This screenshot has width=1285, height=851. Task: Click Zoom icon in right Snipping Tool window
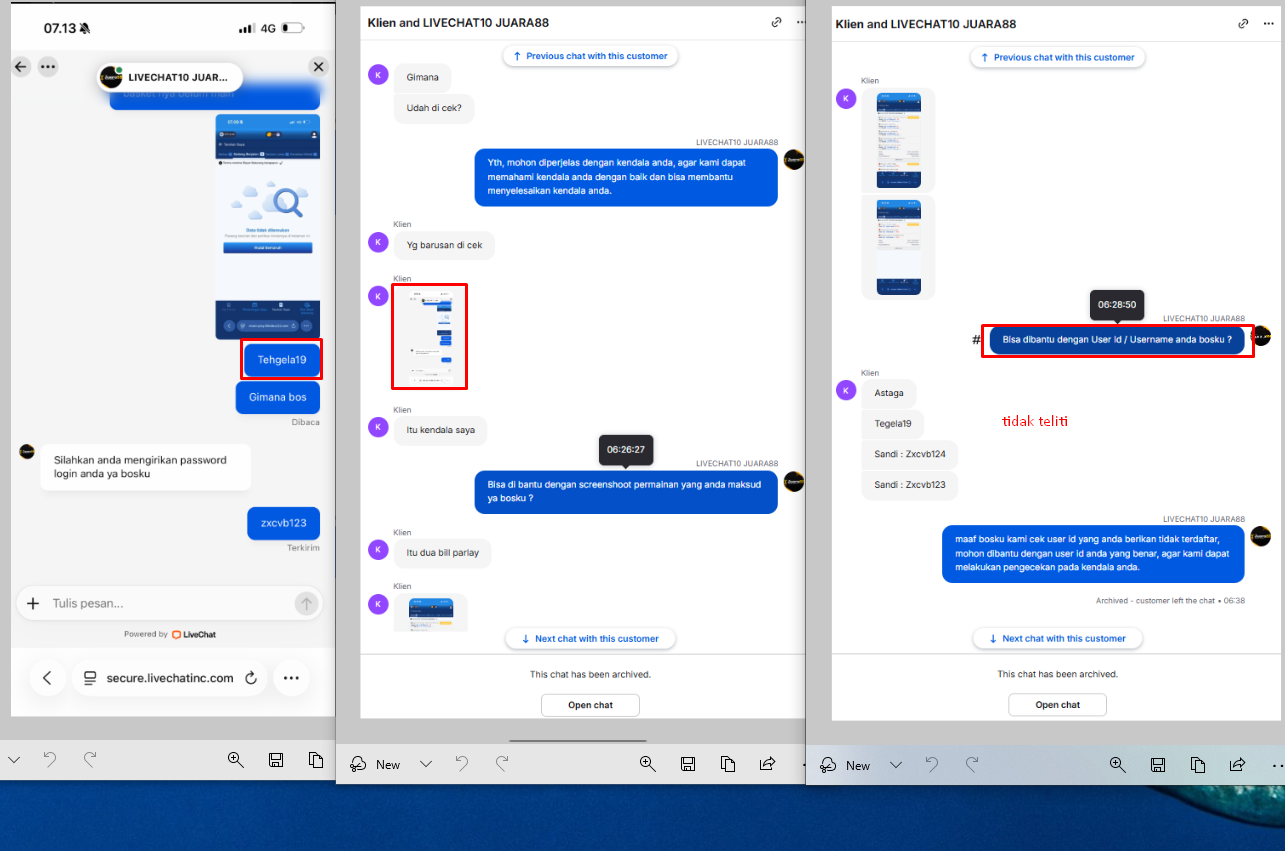(x=1118, y=765)
